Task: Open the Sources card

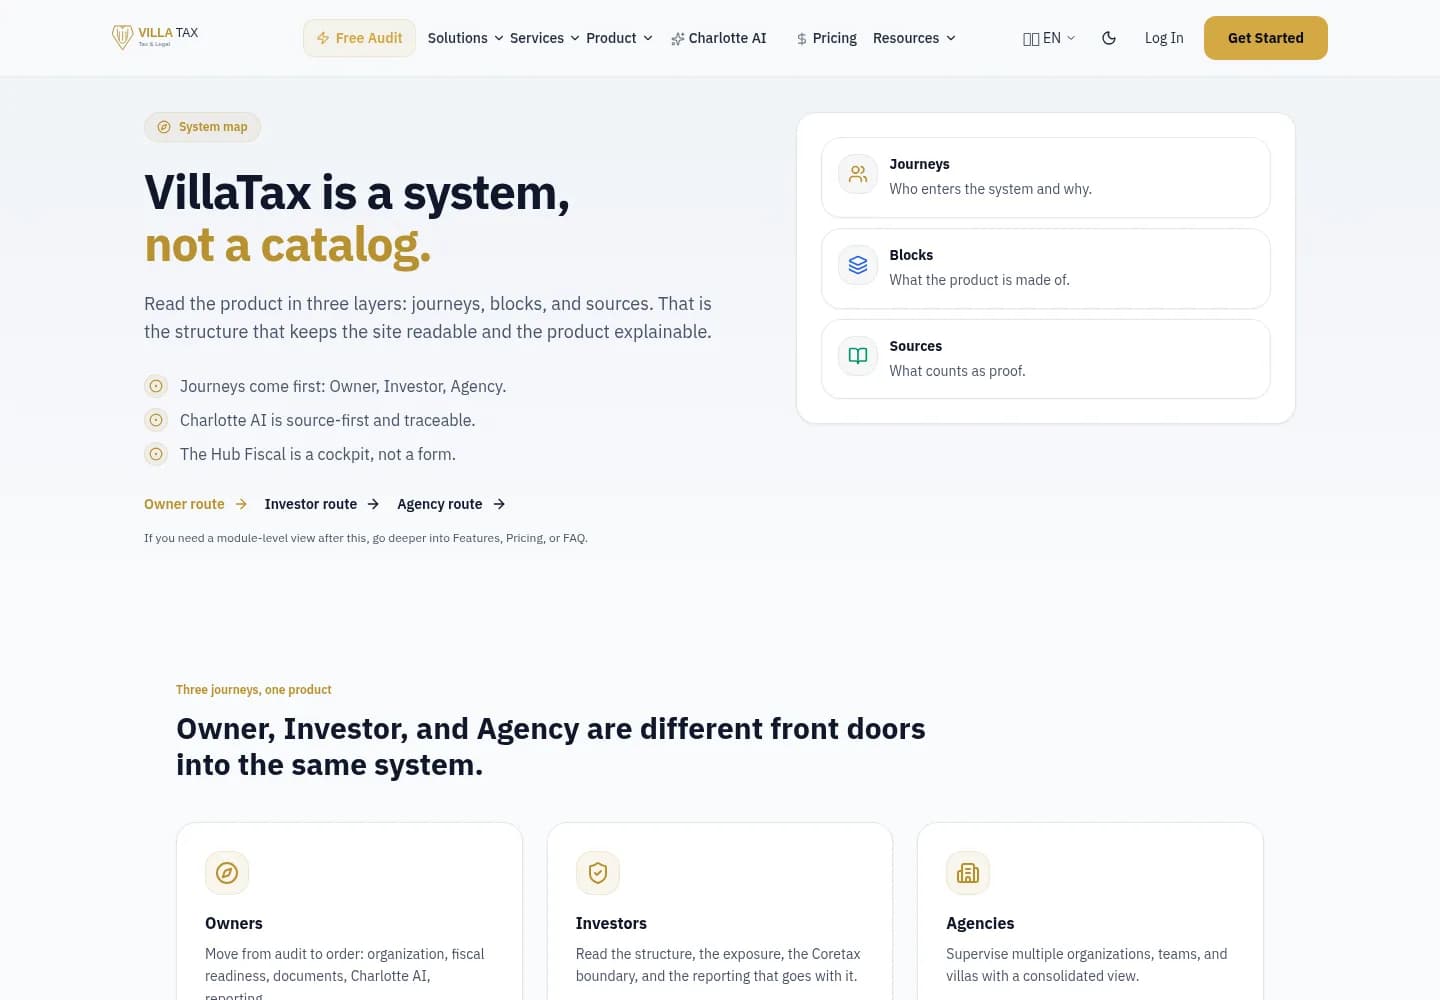Action: pos(1046,359)
